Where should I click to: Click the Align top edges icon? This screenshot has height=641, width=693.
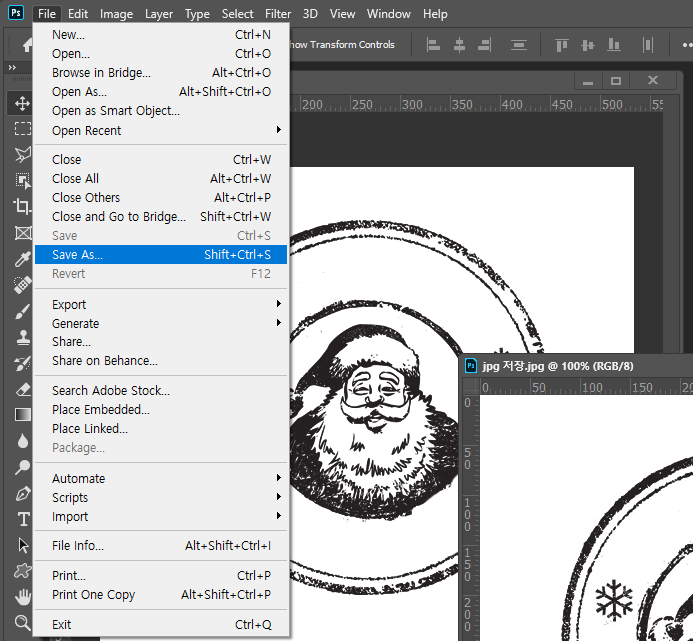562,45
